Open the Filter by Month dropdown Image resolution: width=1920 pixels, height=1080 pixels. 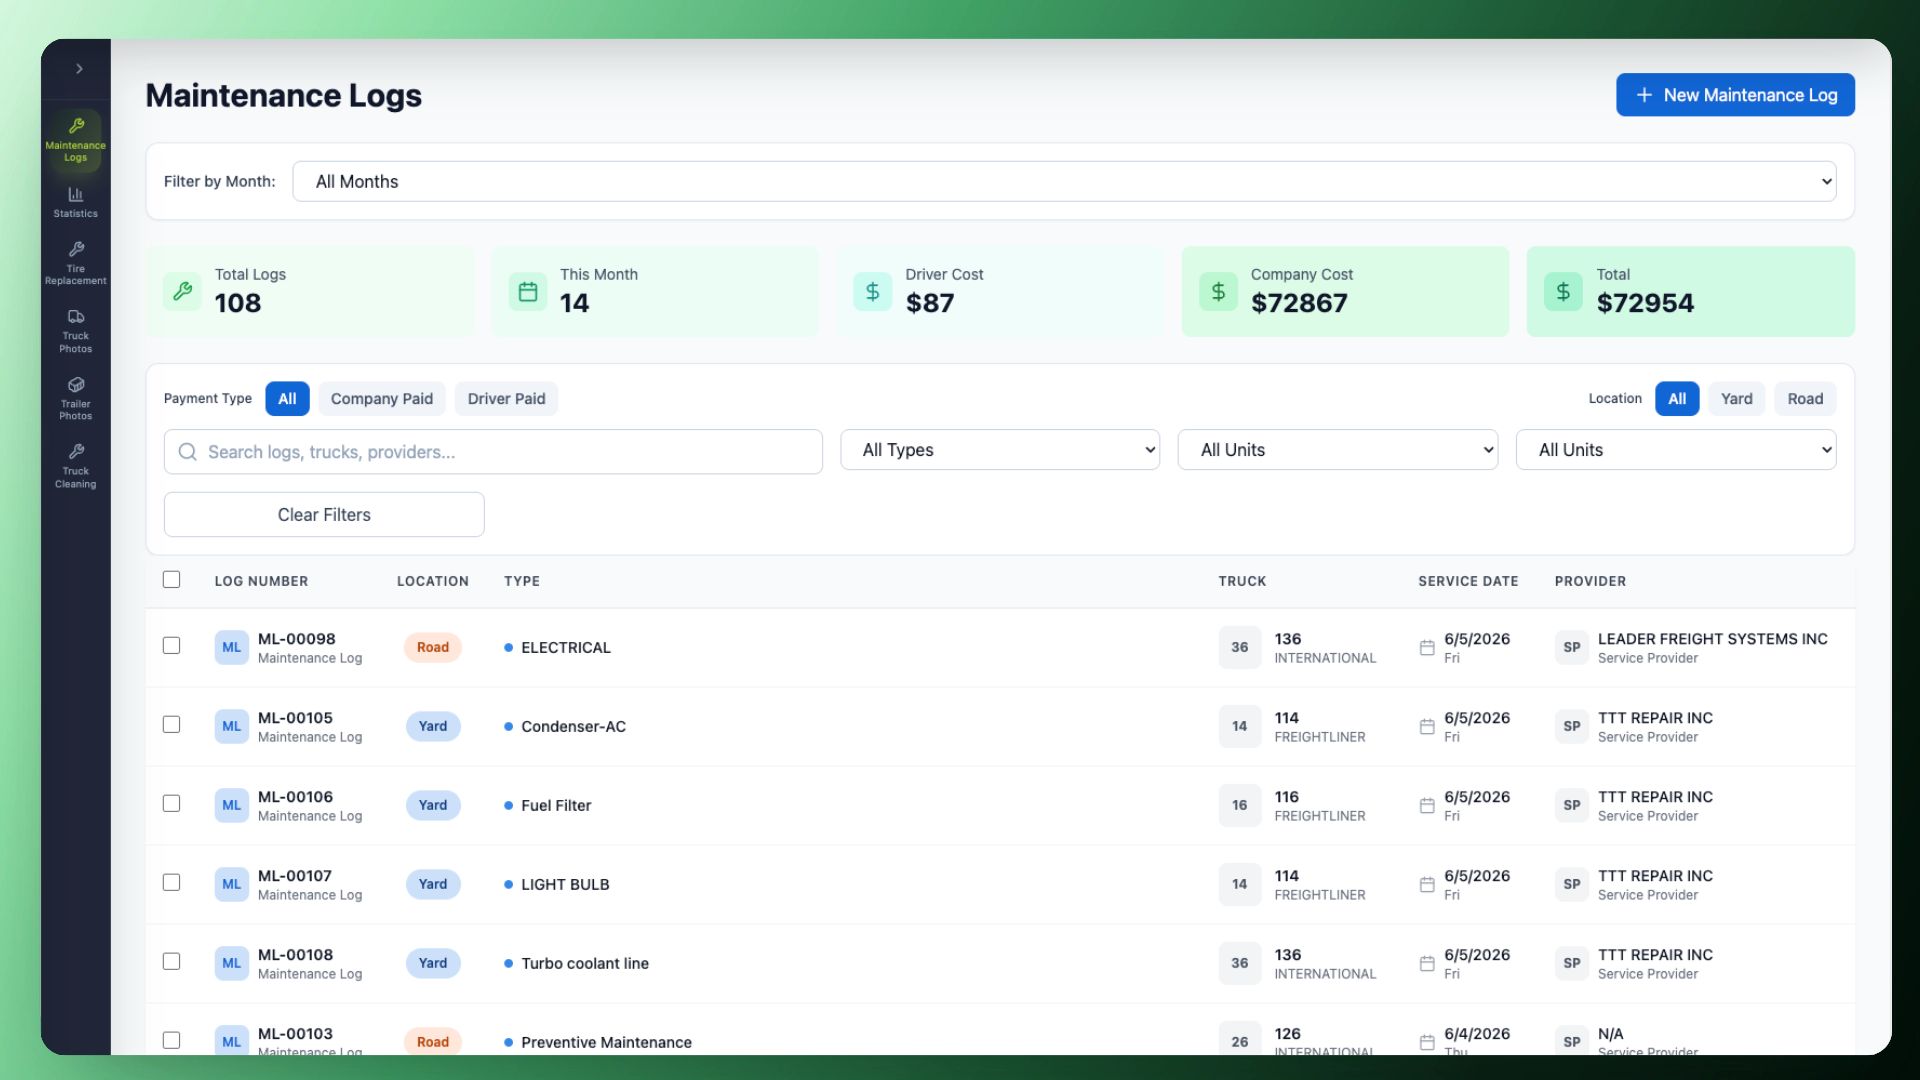click(x=1064, y=181)
